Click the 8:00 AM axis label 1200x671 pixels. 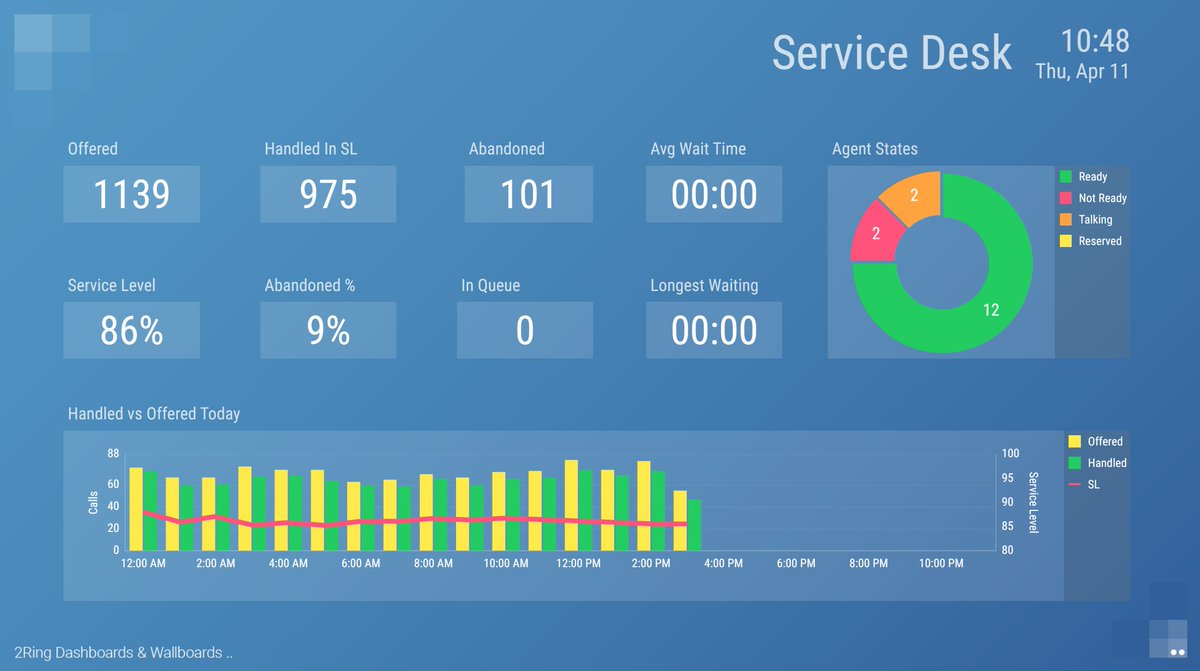coord(433,564)
